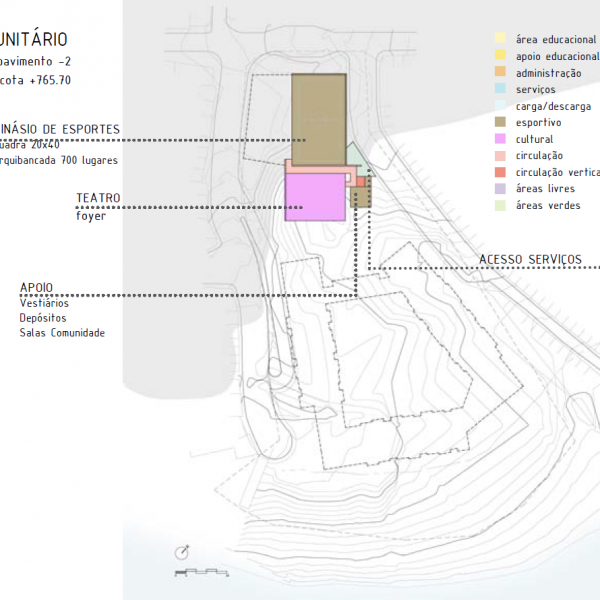Select the cultural legend swatch
Screen dimensions: 600x600
(500, 139)
